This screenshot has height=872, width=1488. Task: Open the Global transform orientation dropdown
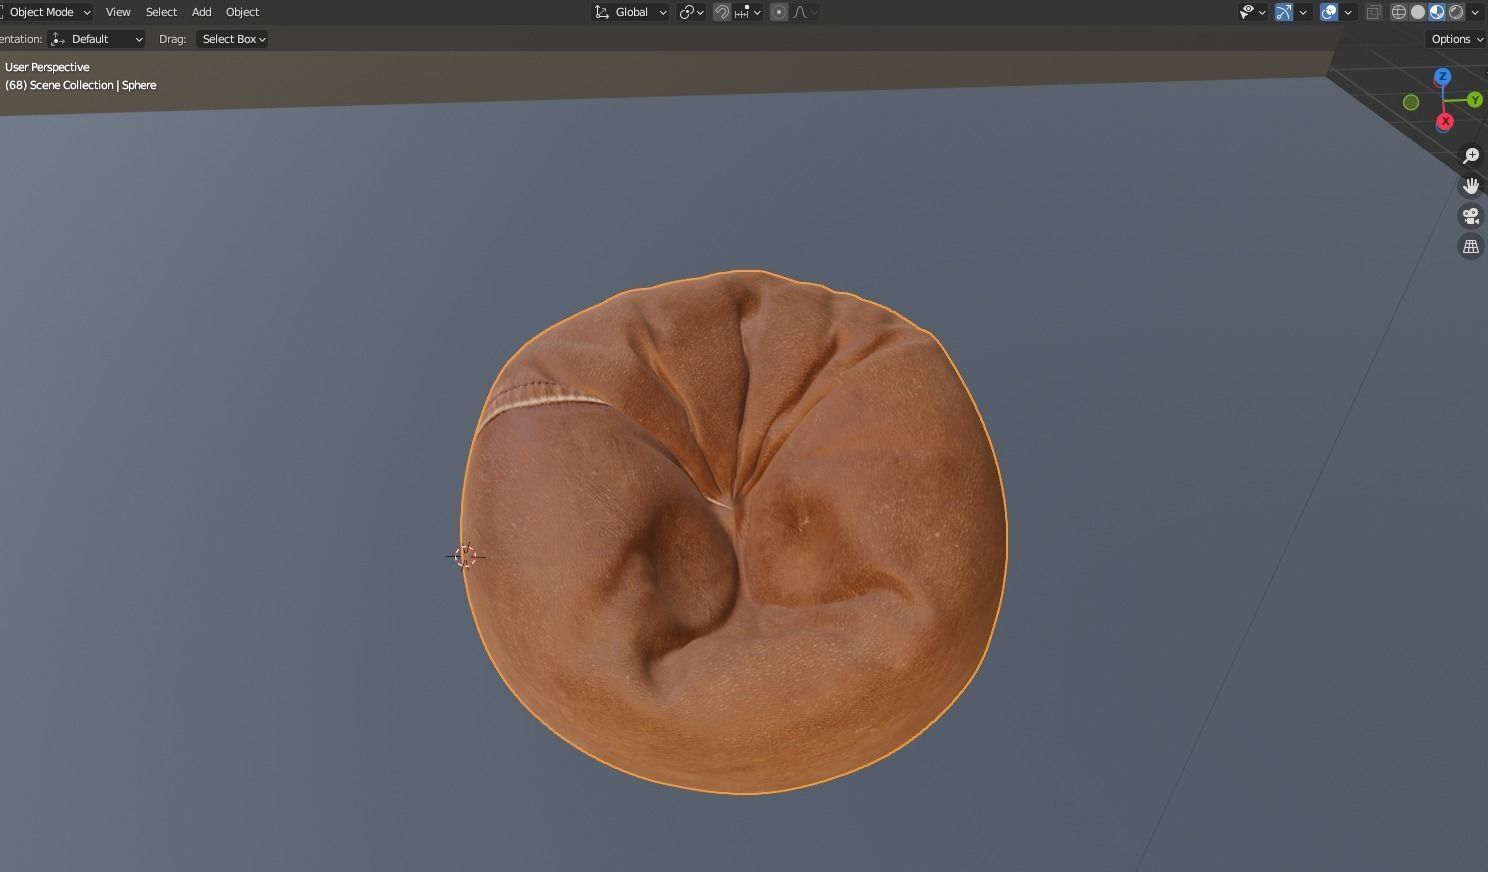click(630, 12)
